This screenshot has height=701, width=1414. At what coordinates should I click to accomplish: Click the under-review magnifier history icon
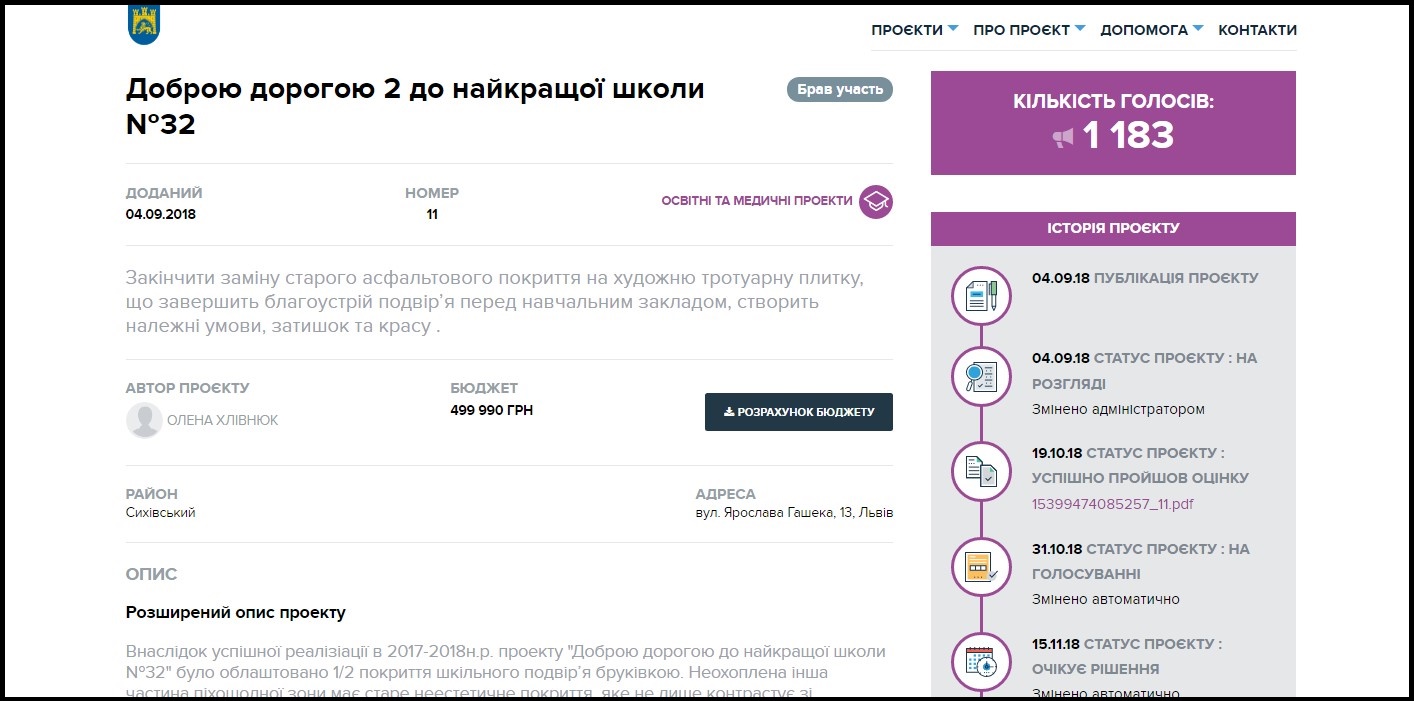[x=981, y=376]
